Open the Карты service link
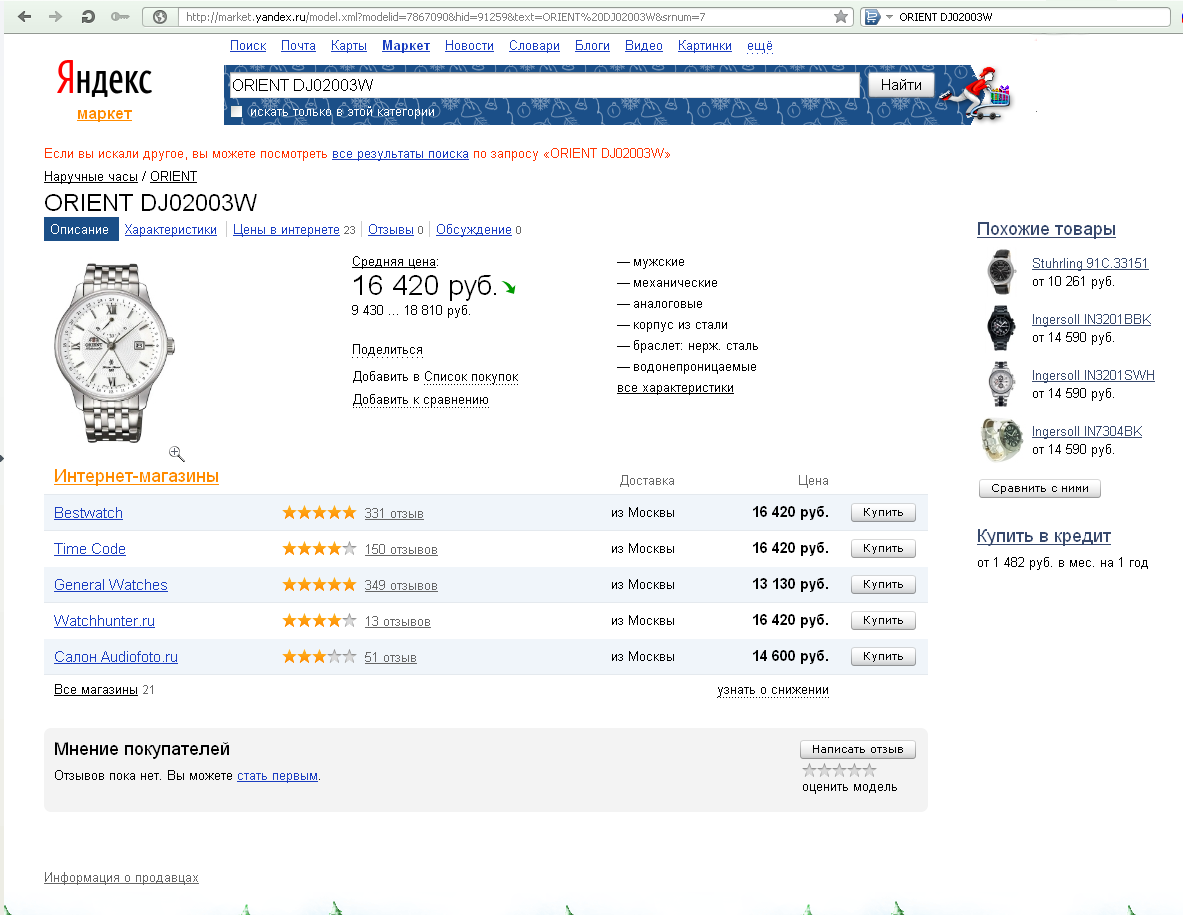This screenshot has height=915, width=1183. [x=349, y=46]
